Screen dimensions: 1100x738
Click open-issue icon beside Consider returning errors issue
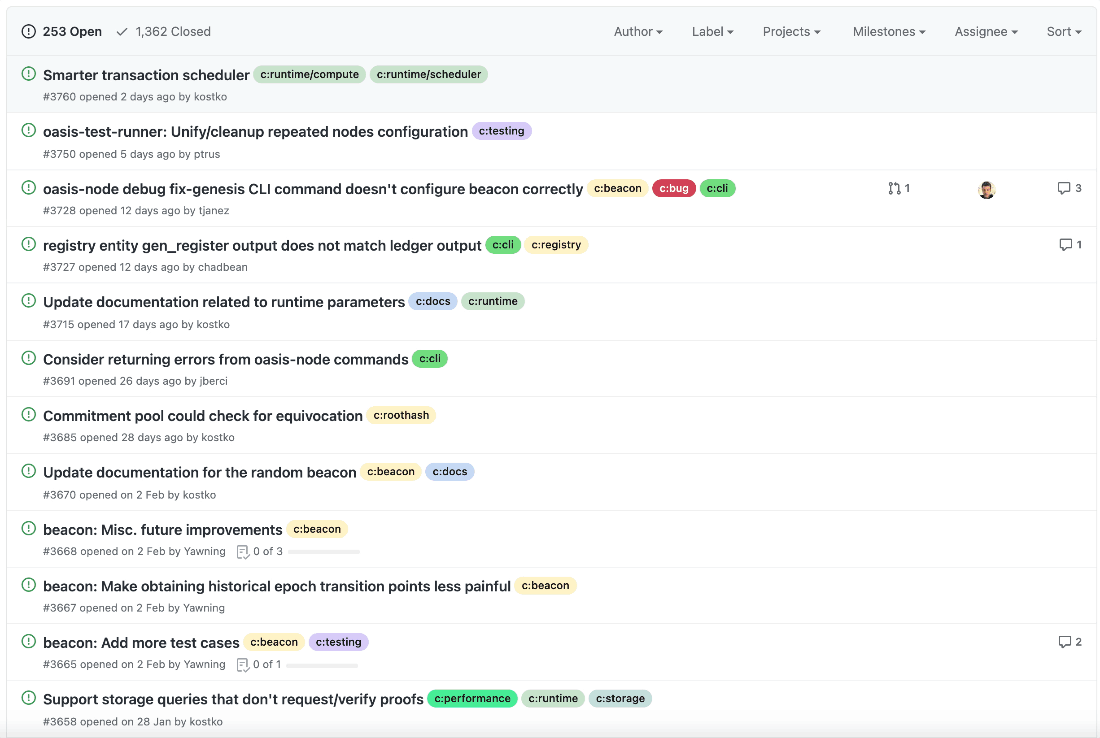[29, 358]
